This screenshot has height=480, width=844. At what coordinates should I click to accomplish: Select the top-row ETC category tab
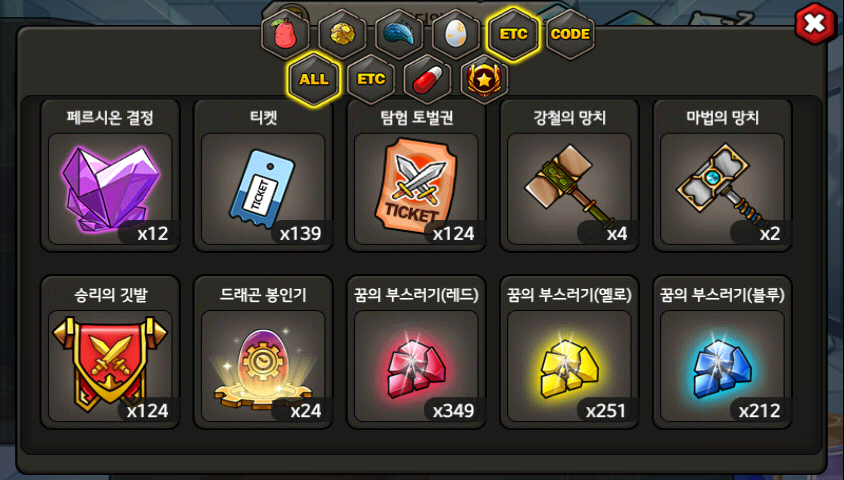(x=514, y=34)
